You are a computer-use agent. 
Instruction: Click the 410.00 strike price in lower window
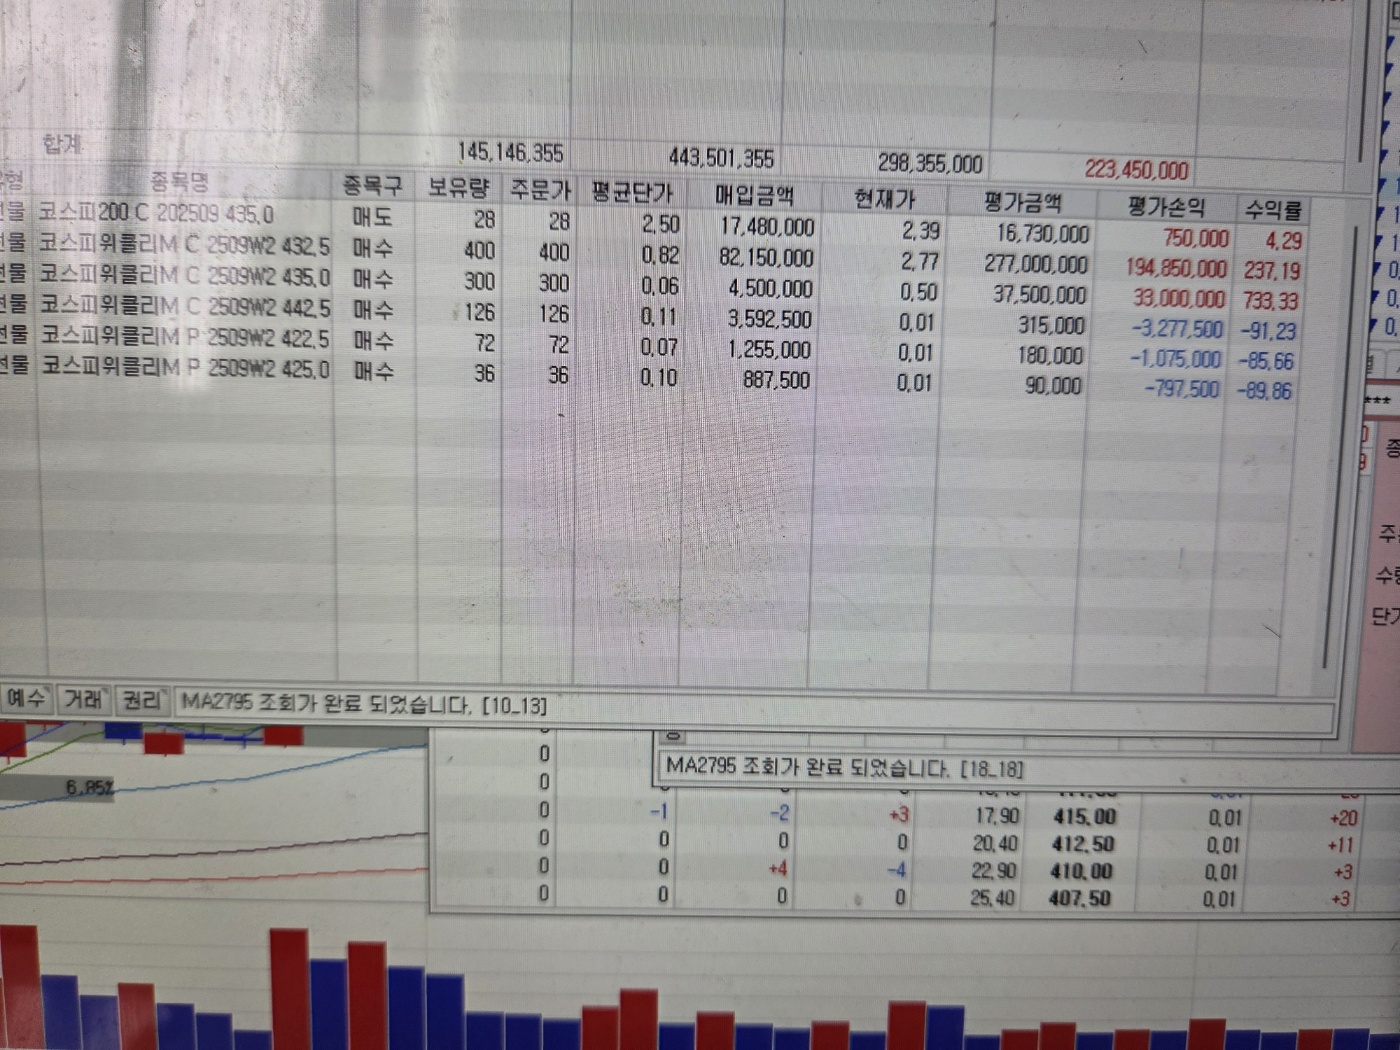point(1081,872)
